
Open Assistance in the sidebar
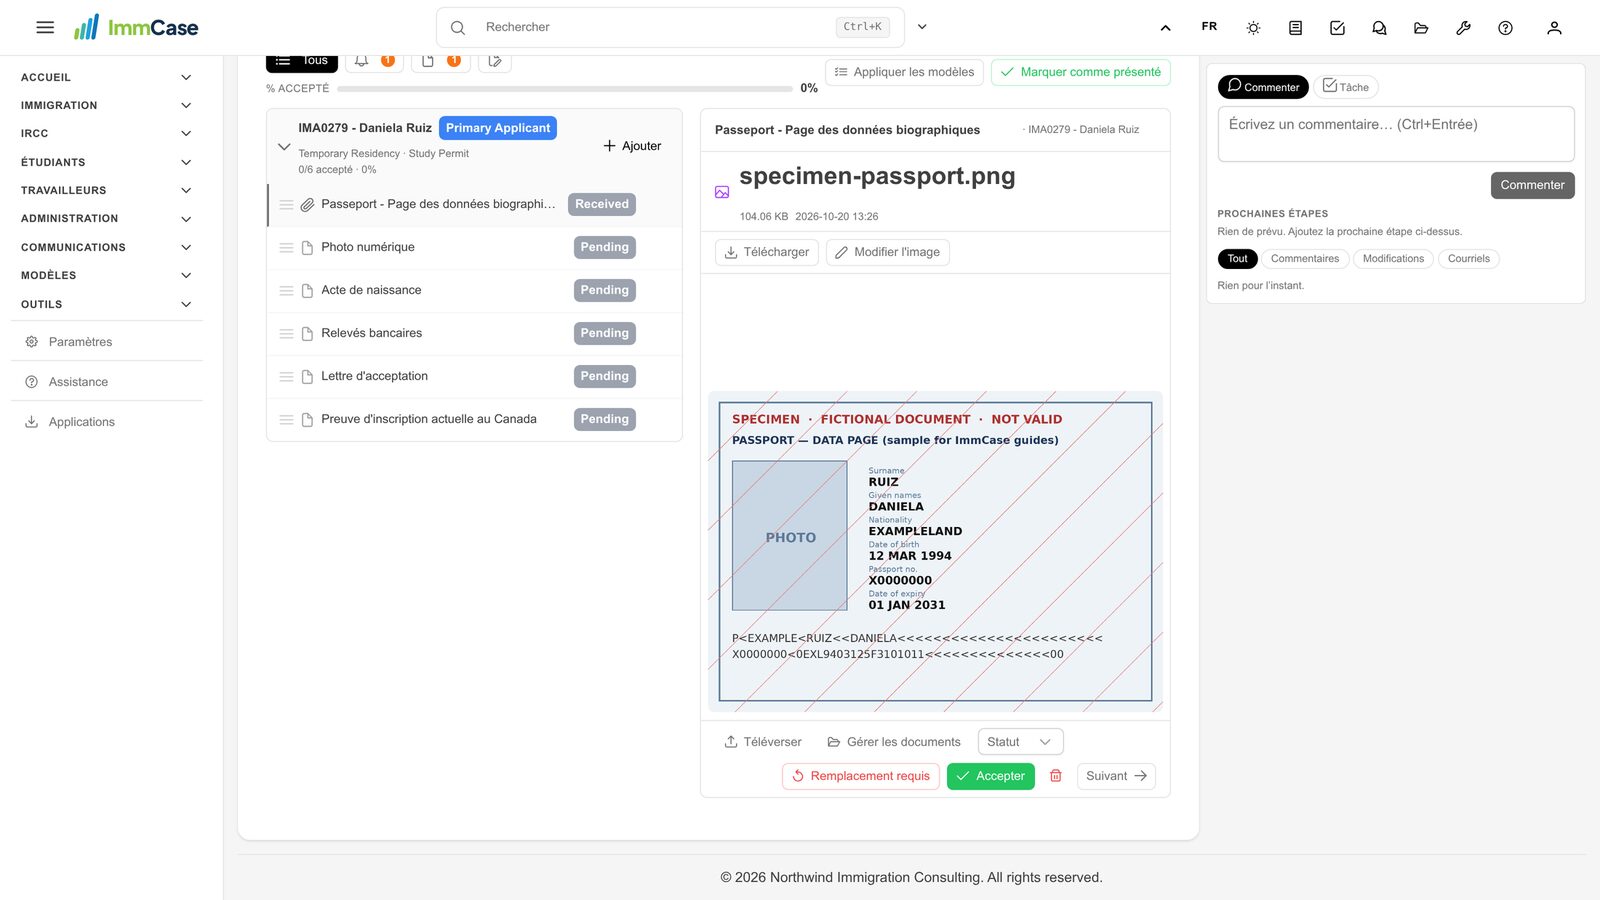[106, 382]
